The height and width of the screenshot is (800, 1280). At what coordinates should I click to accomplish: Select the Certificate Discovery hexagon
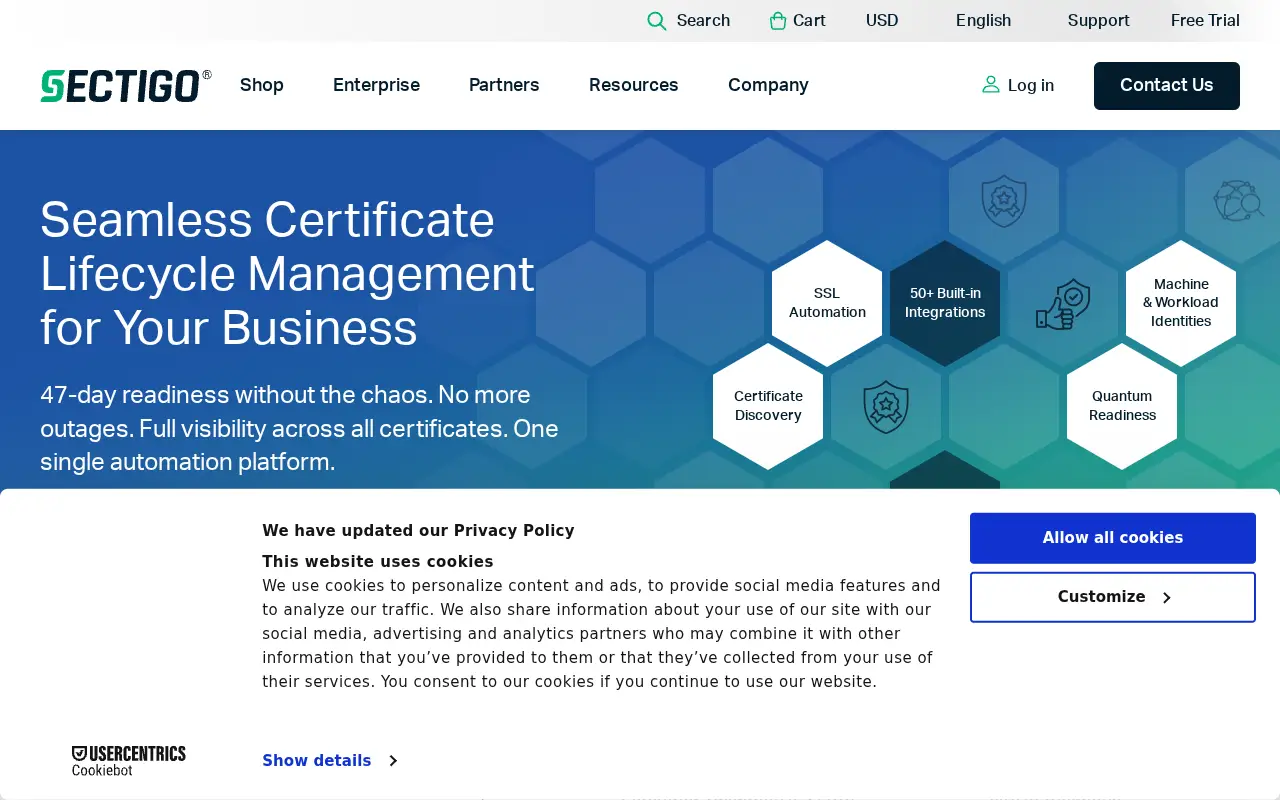[768, 406]
